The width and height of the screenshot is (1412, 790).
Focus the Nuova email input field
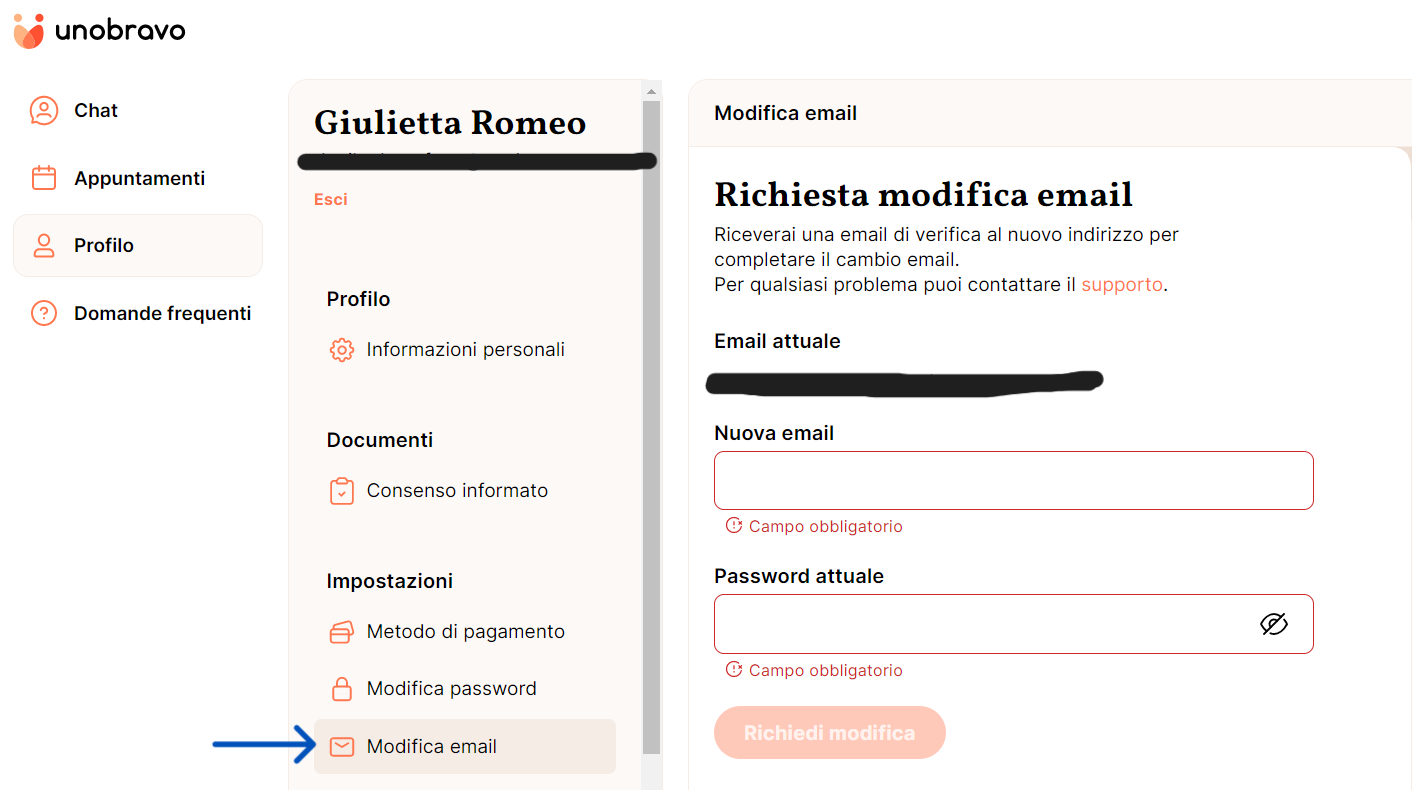click(1013, 481)
